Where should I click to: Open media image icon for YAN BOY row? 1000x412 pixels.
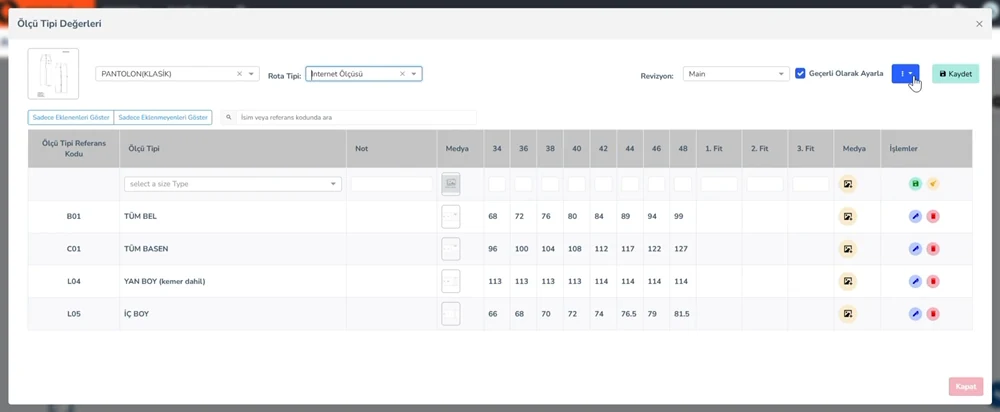(x=848, y=281)
